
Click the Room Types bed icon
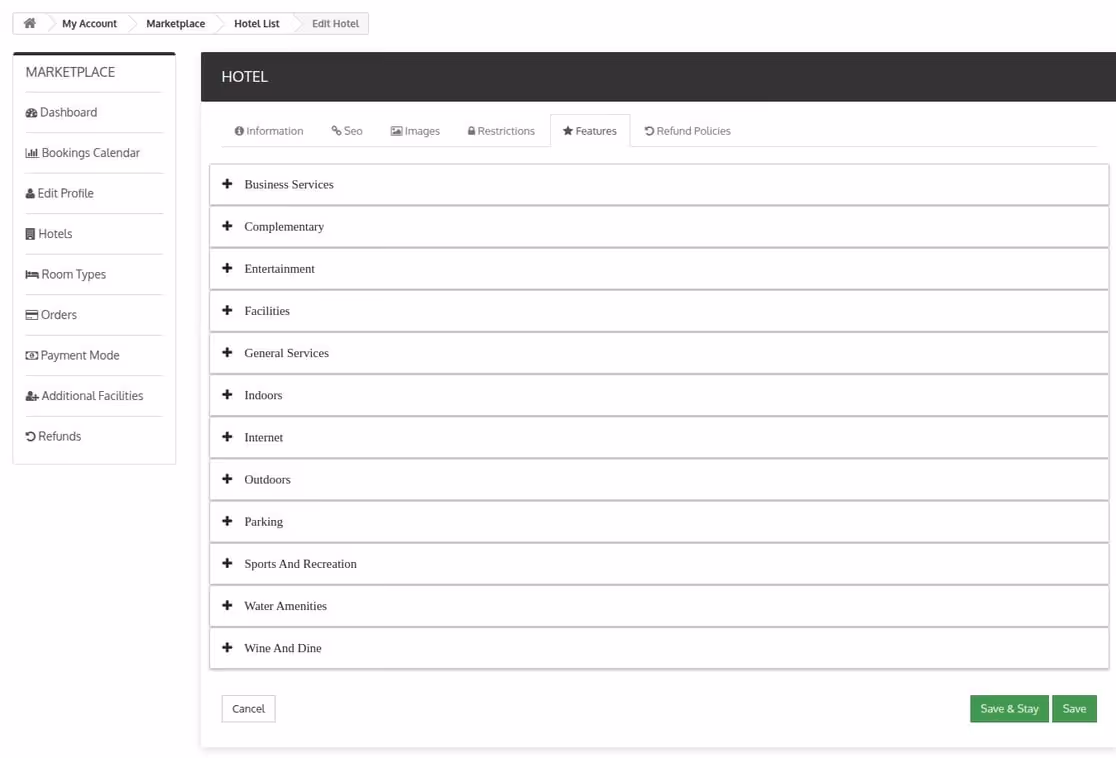[x=32, y=275]
